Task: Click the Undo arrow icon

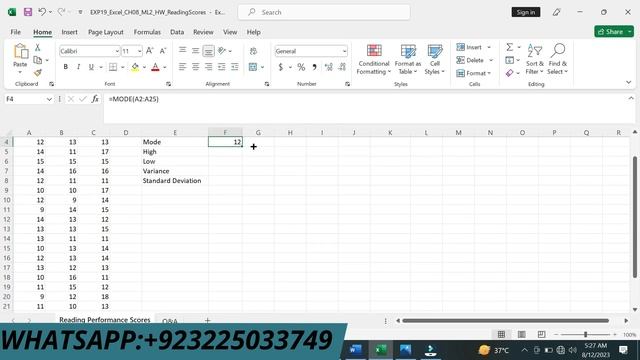Action: (42, 12)
